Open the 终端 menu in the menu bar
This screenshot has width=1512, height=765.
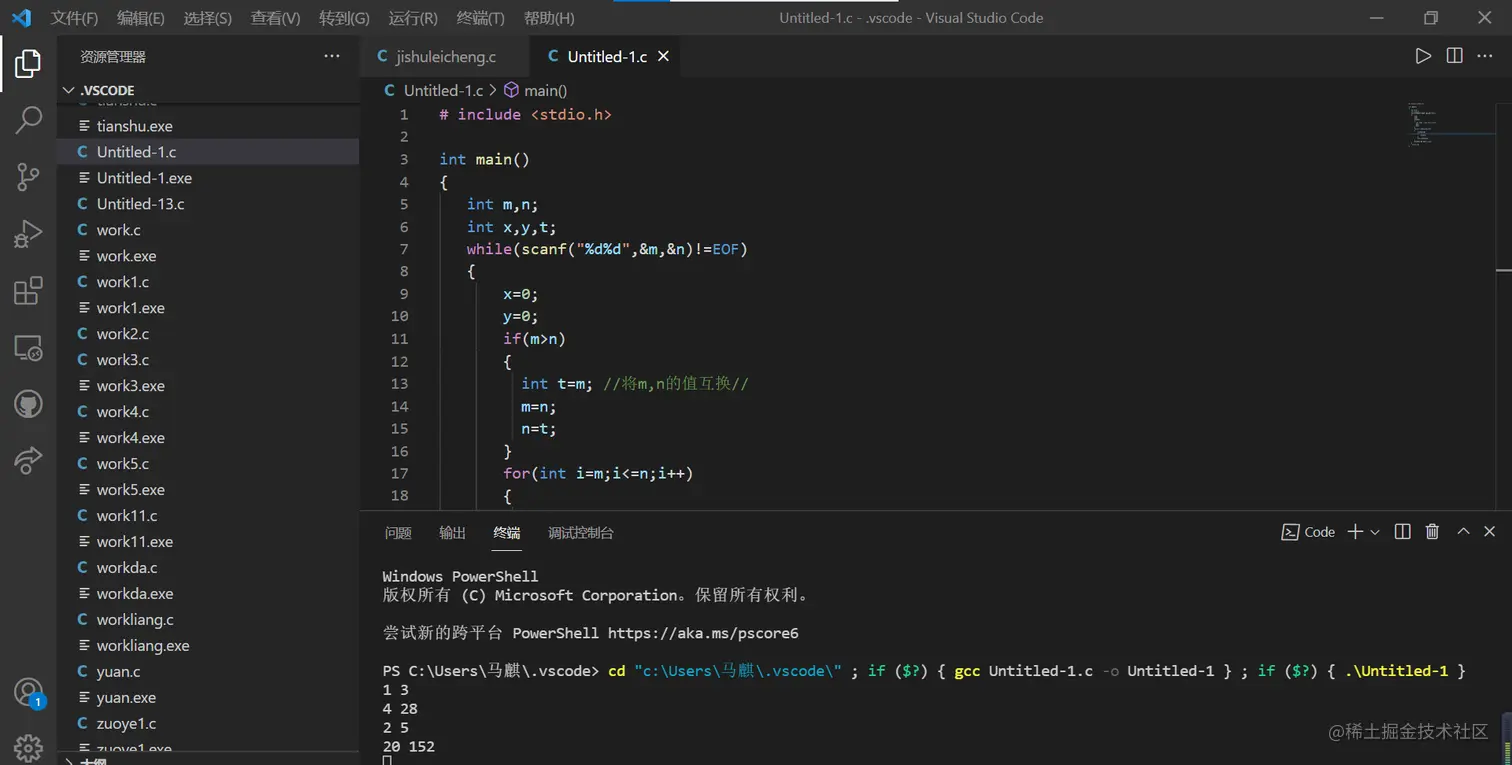point(478,17)
